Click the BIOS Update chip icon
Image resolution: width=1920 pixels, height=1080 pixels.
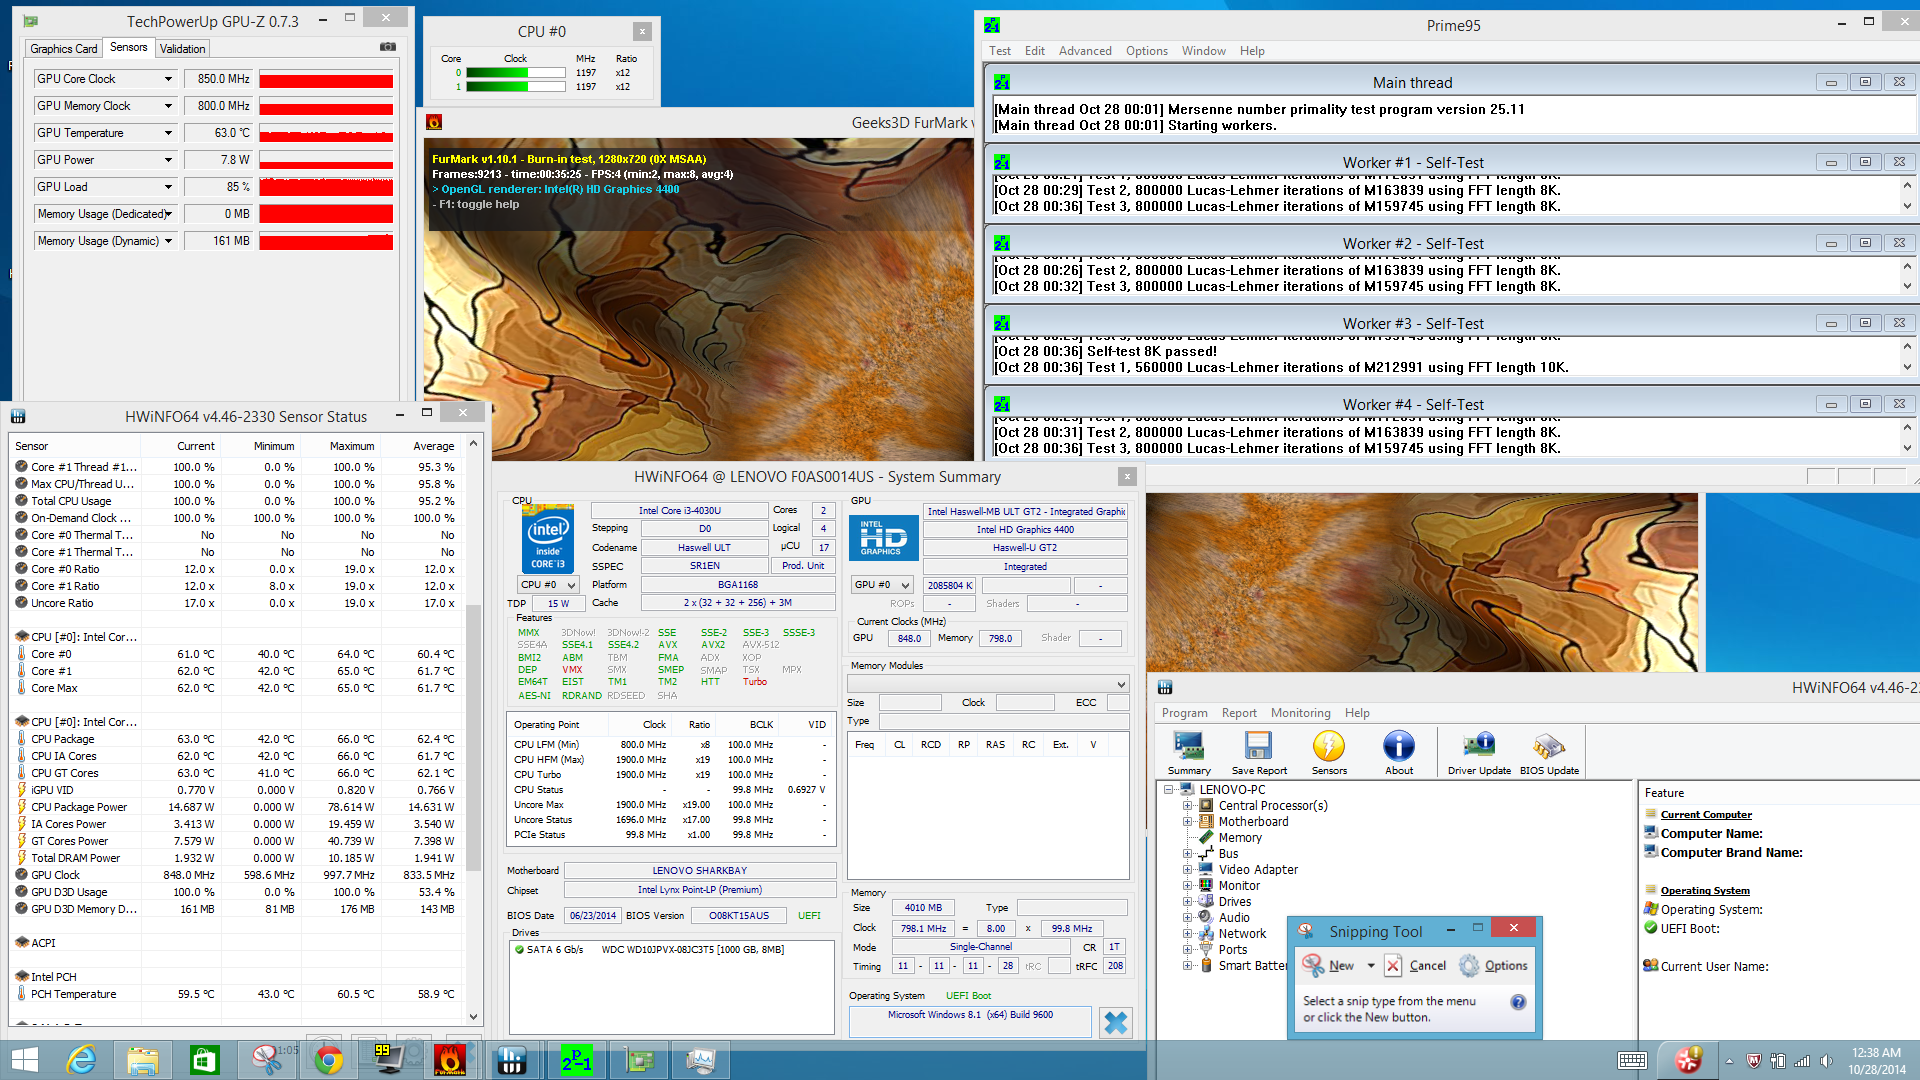[1549, 747]
